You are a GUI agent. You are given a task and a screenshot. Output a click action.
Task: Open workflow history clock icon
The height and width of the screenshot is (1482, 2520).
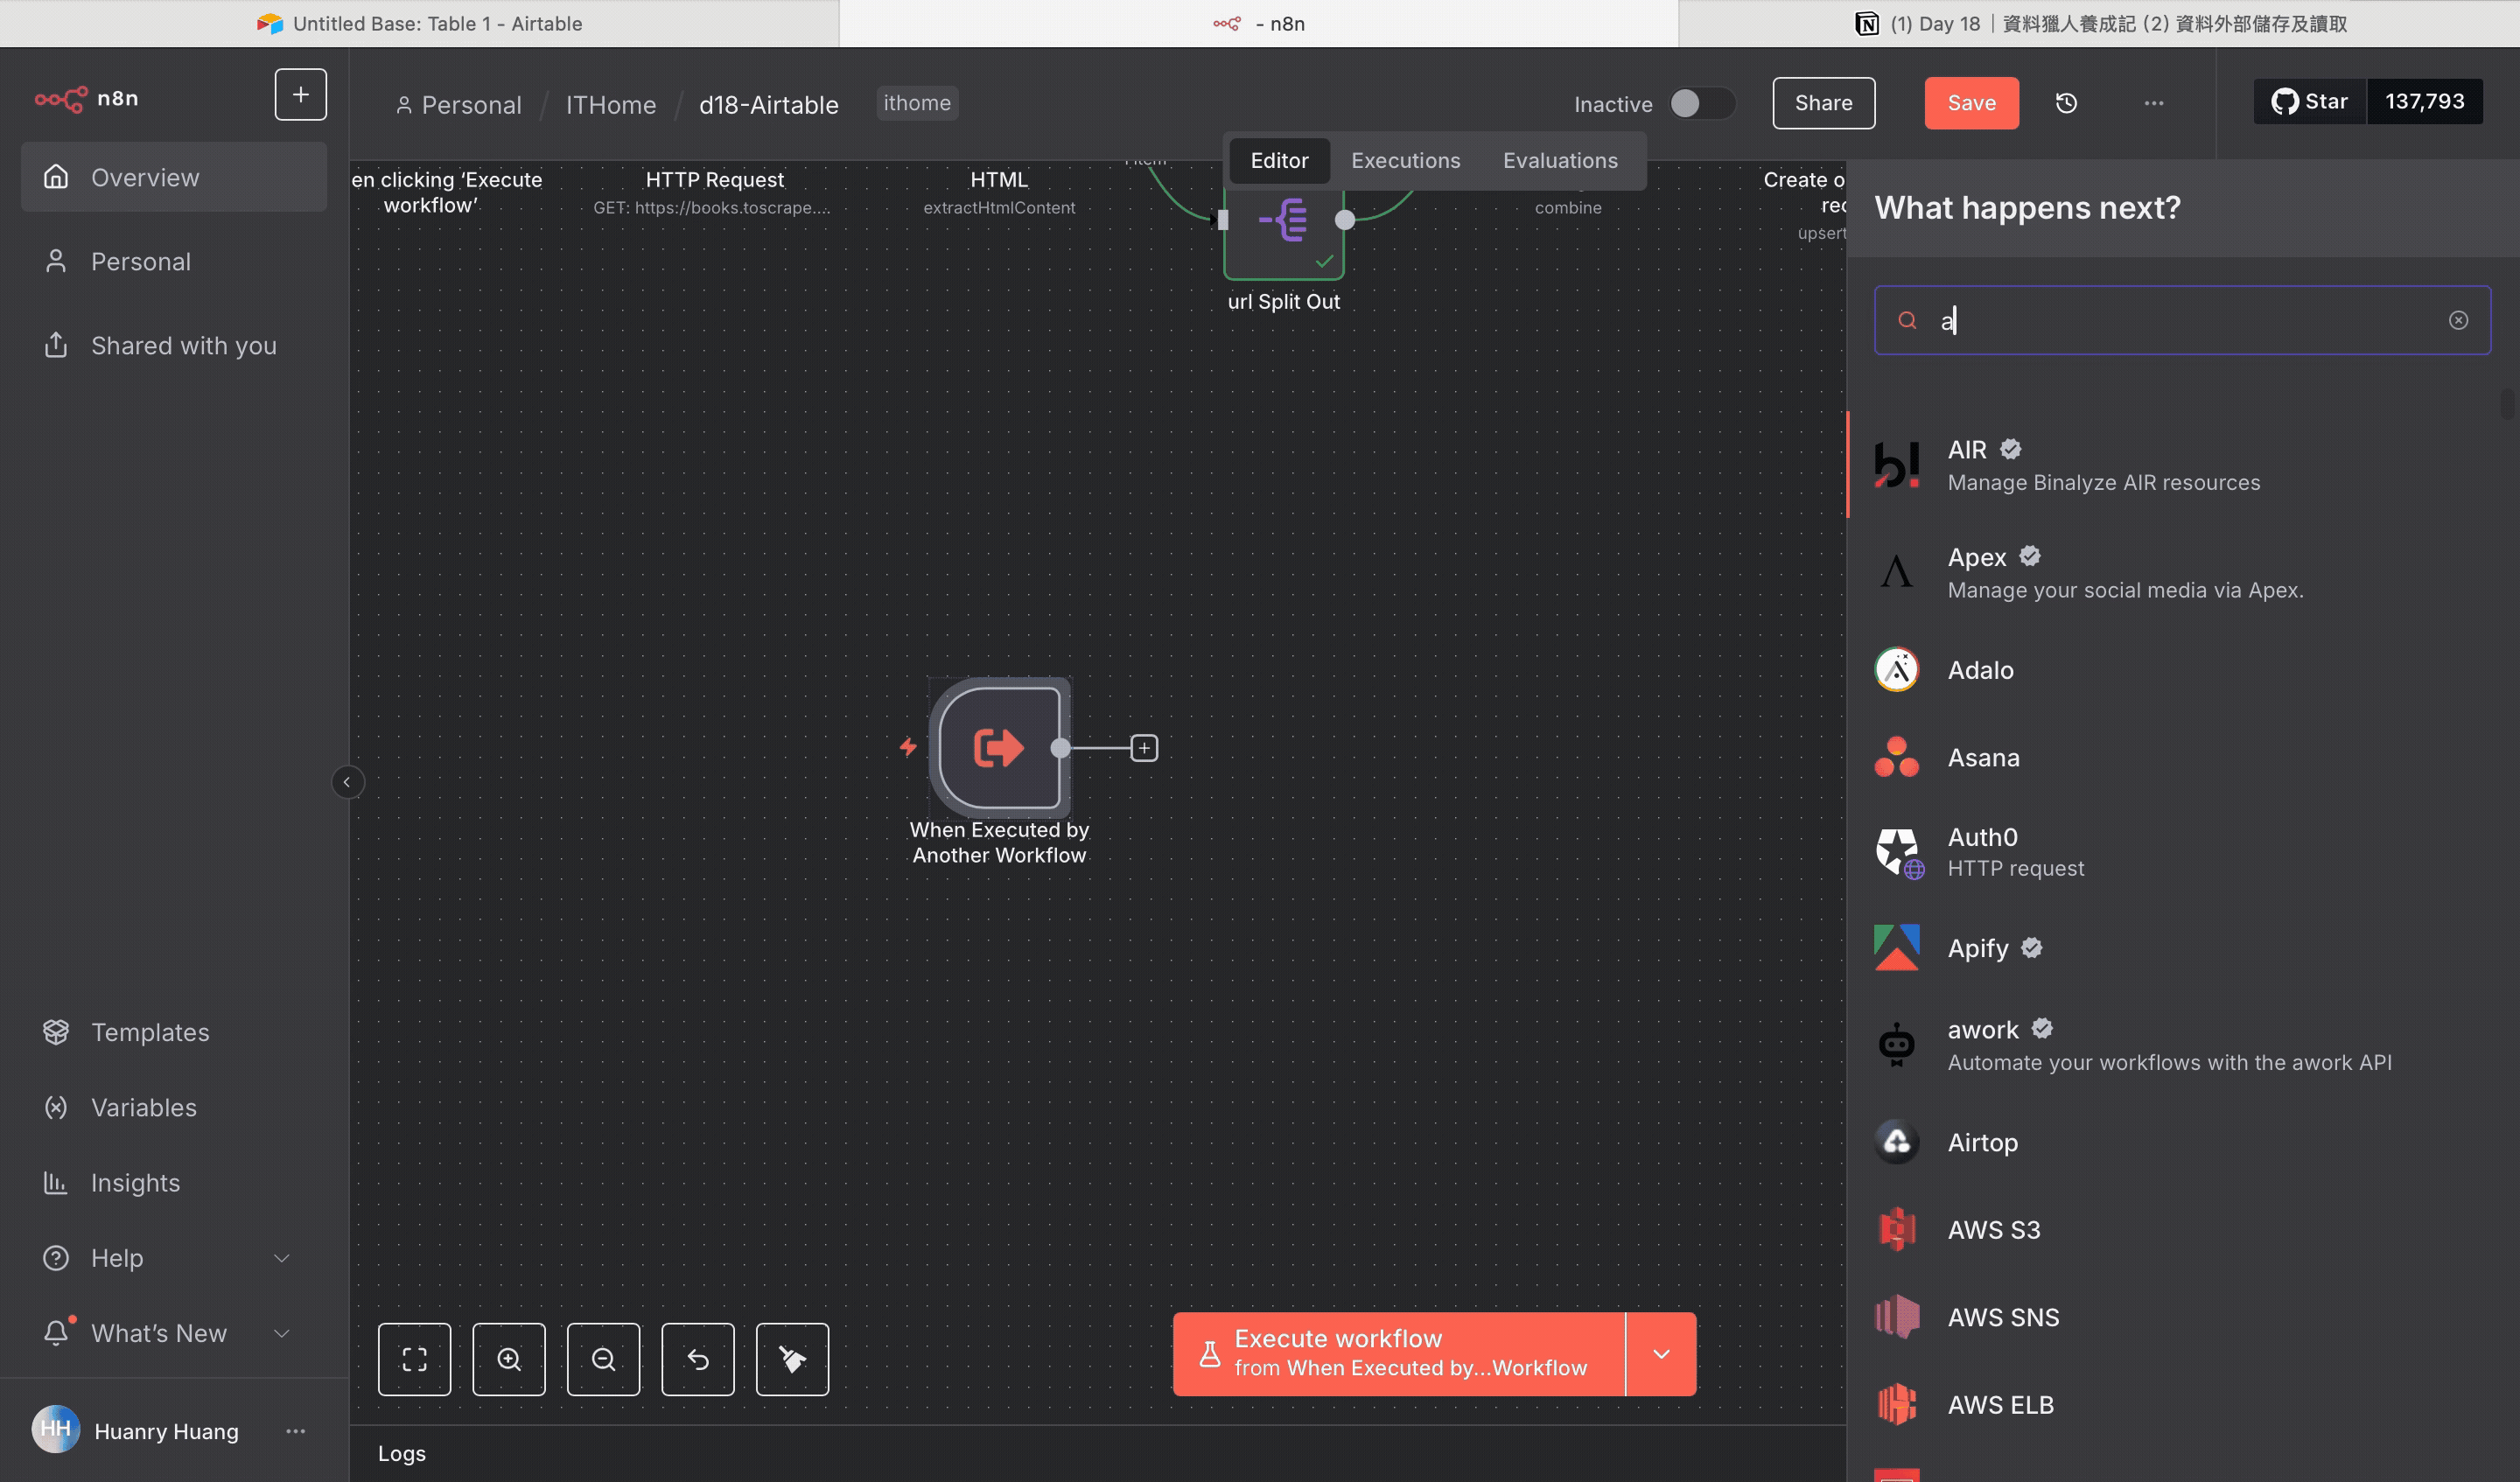click(2066, 103)
